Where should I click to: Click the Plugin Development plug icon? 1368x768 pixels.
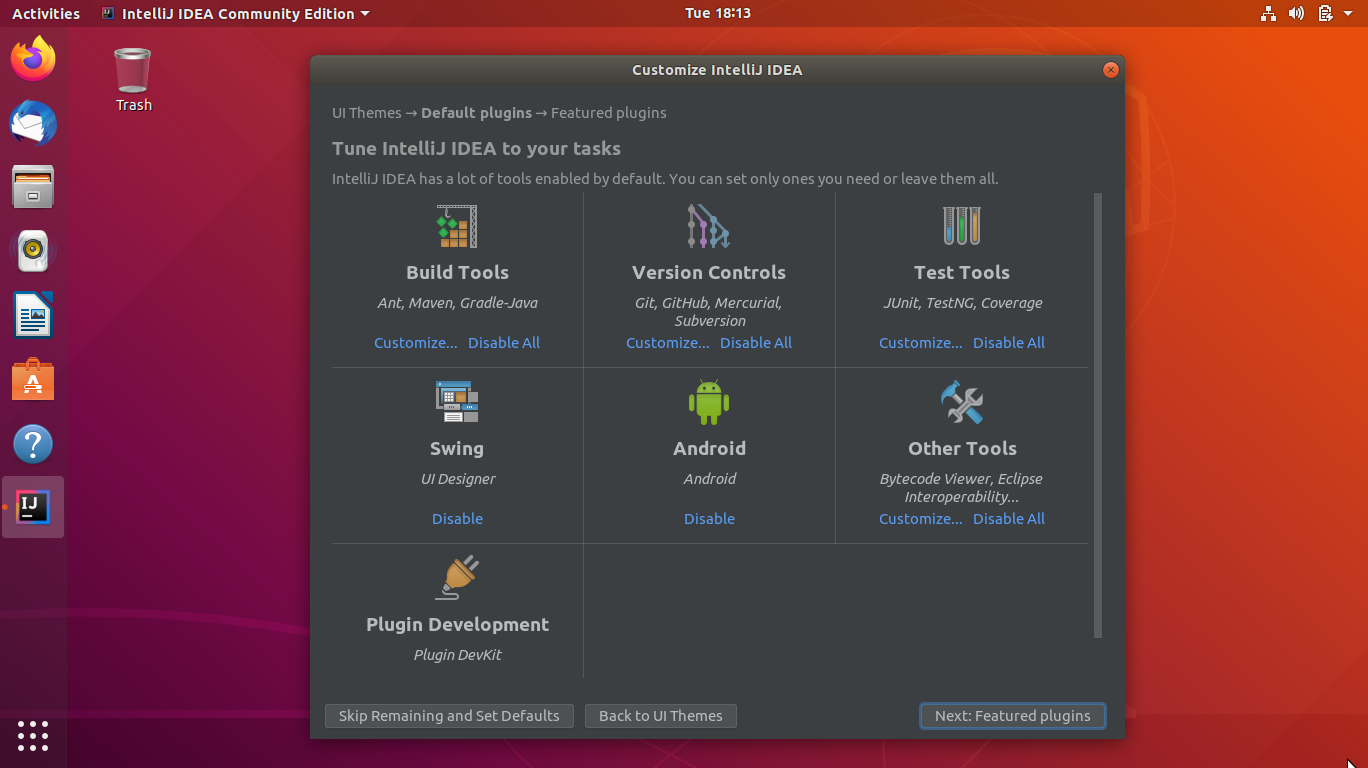tap(457, 578)
